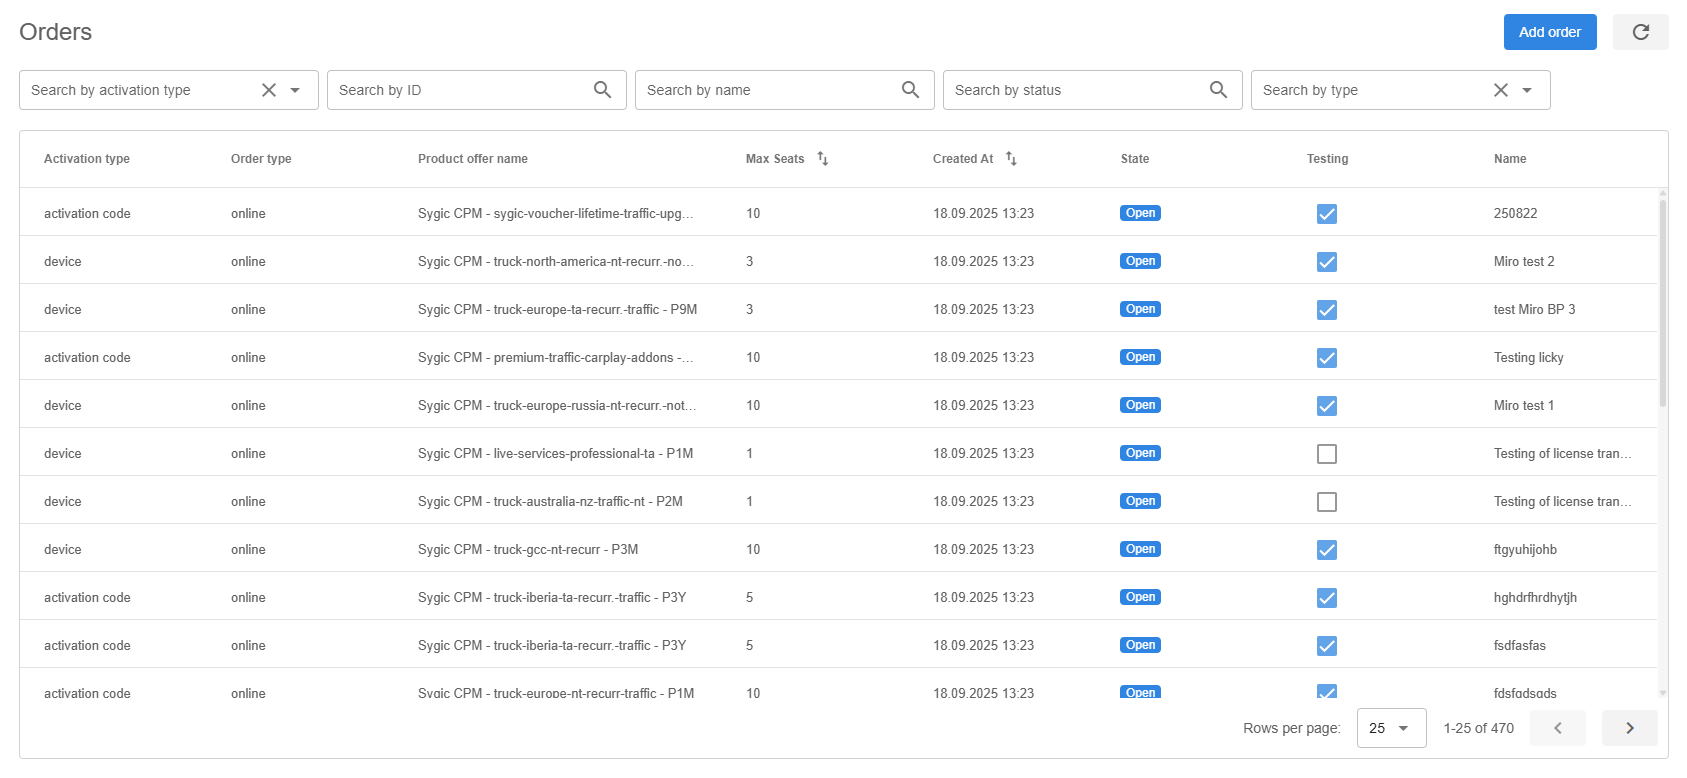Click the Search by ID magnifier icon
Viewport: 1687px width, 778px height.
[x=602, y=90]
